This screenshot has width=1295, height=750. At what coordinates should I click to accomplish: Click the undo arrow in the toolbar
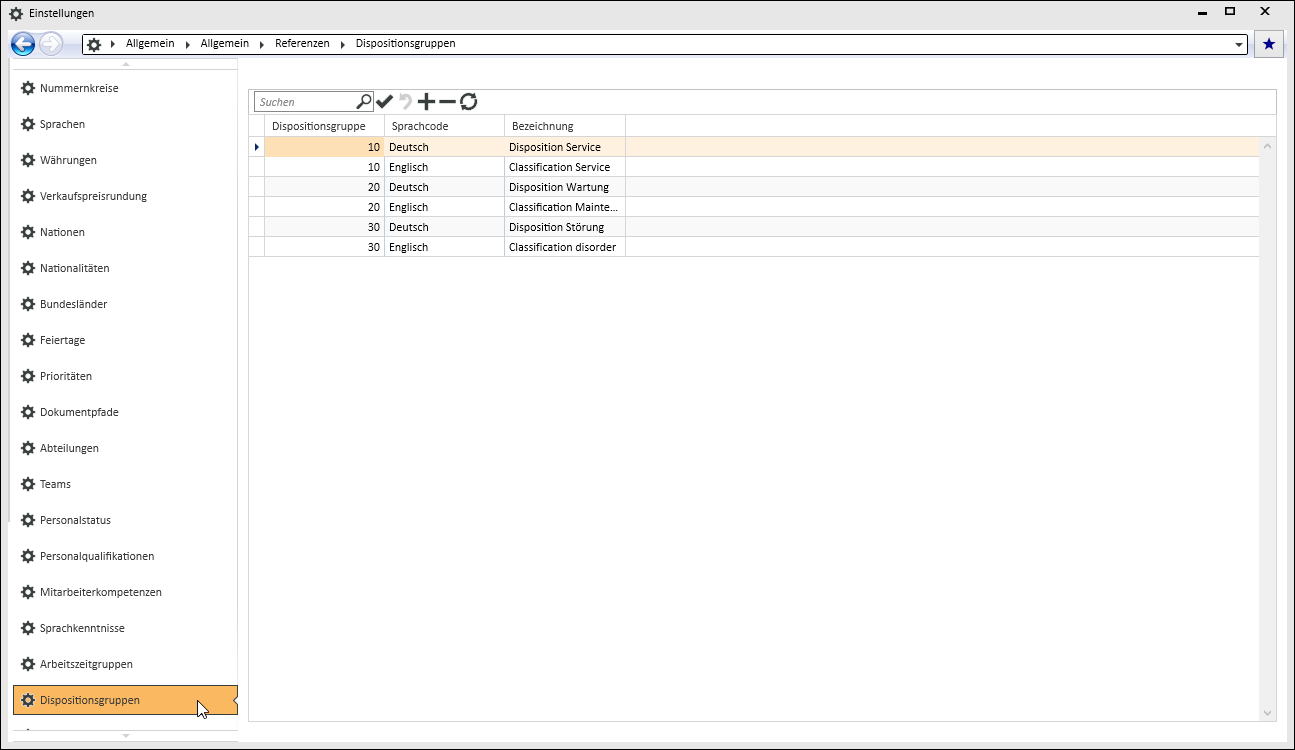tap(406, 101)
